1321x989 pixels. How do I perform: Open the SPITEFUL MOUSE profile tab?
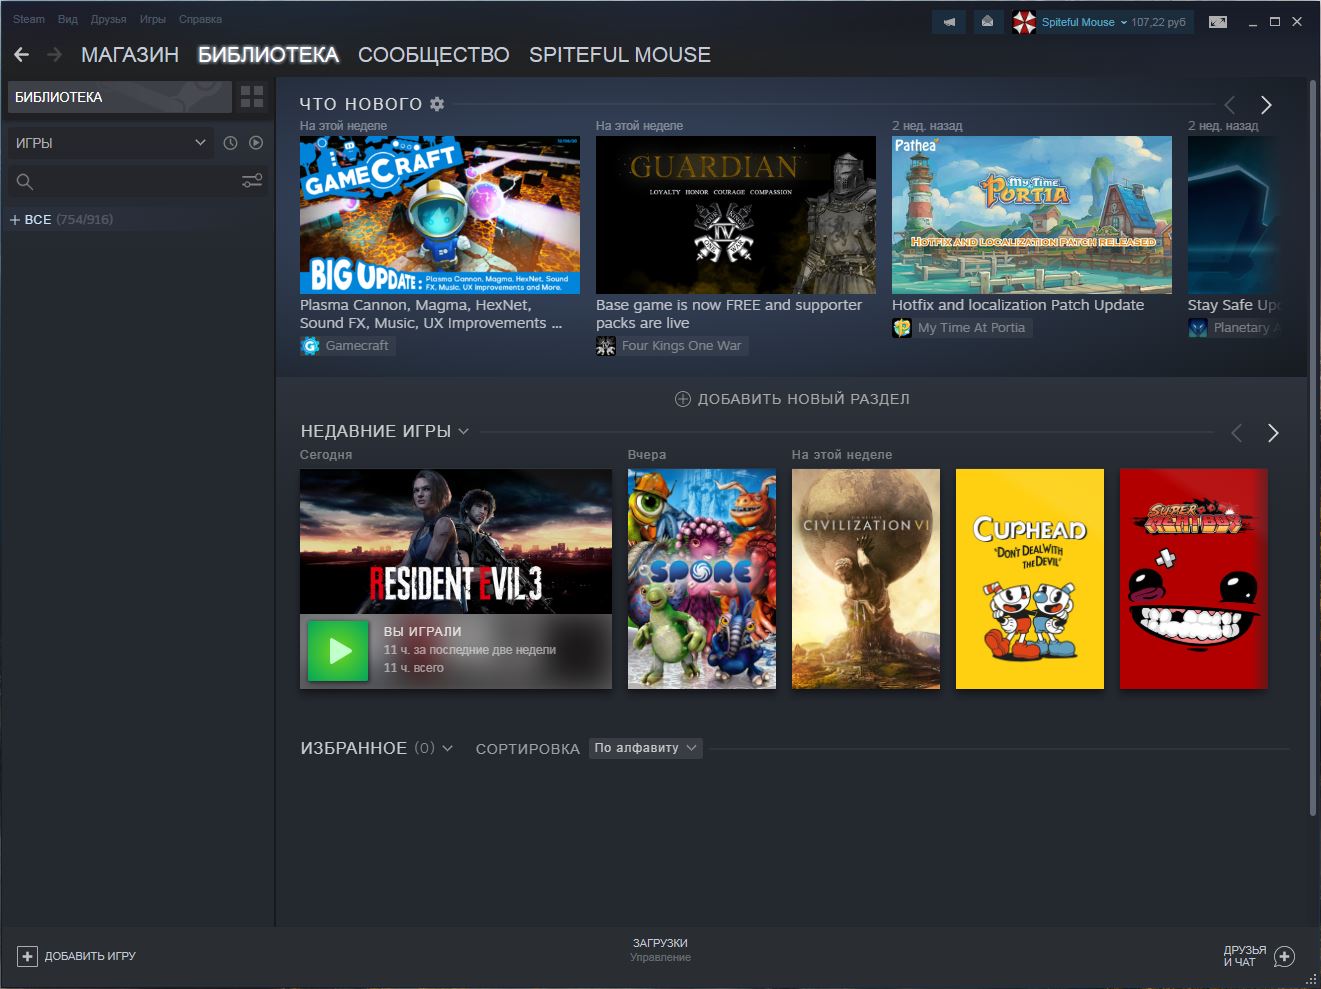pos(620,55)
